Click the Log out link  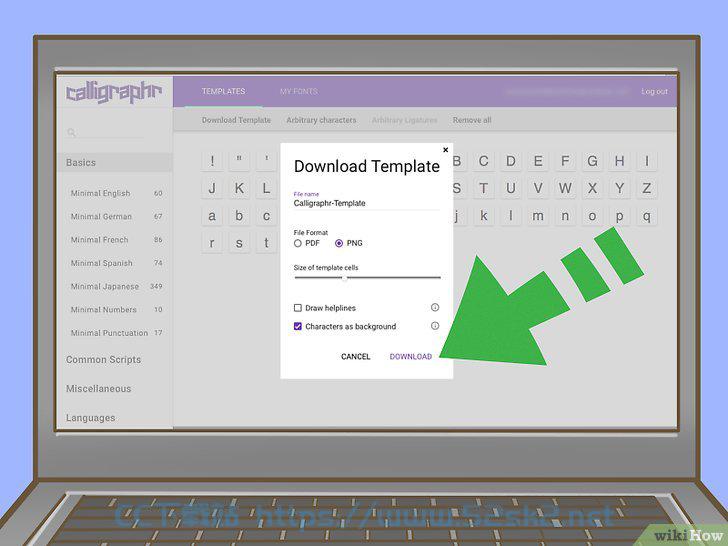click(x=654, y=91)
